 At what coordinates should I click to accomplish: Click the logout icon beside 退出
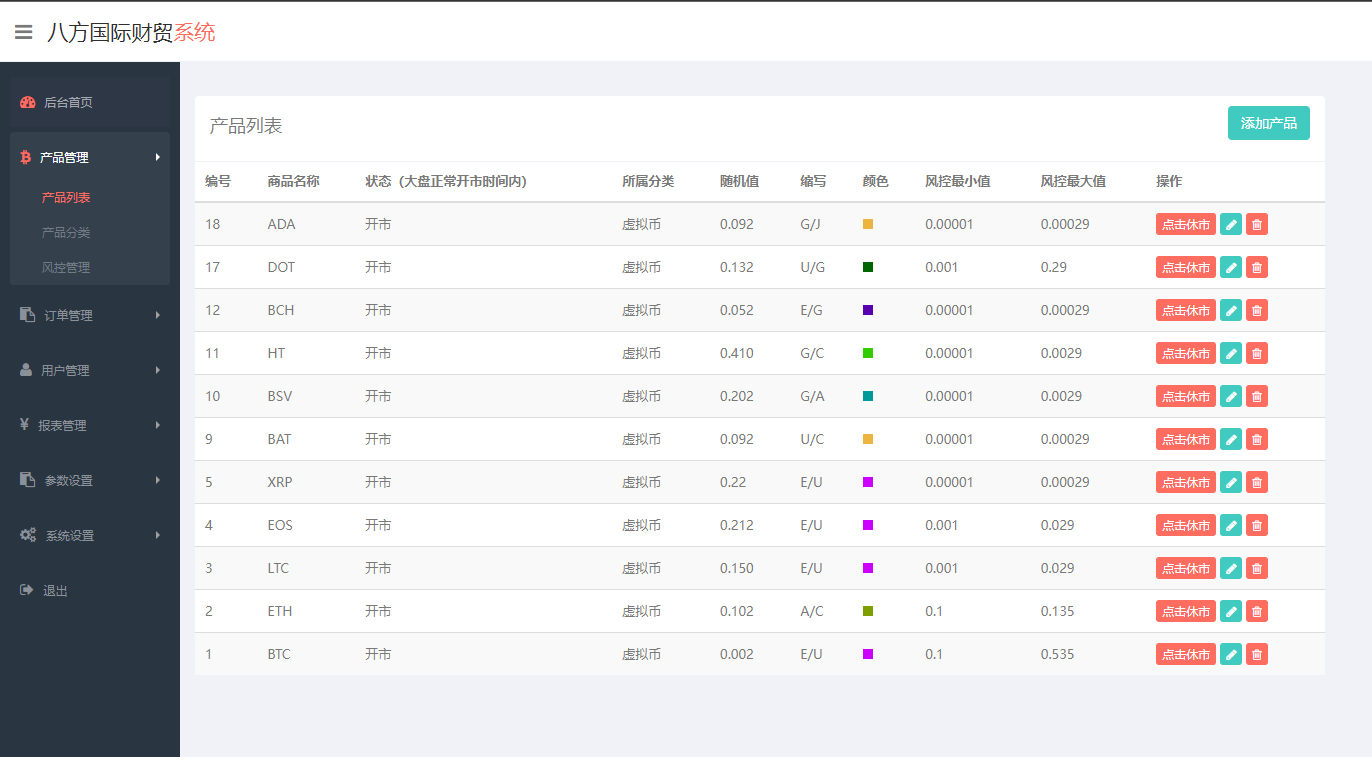pos(27,590)
